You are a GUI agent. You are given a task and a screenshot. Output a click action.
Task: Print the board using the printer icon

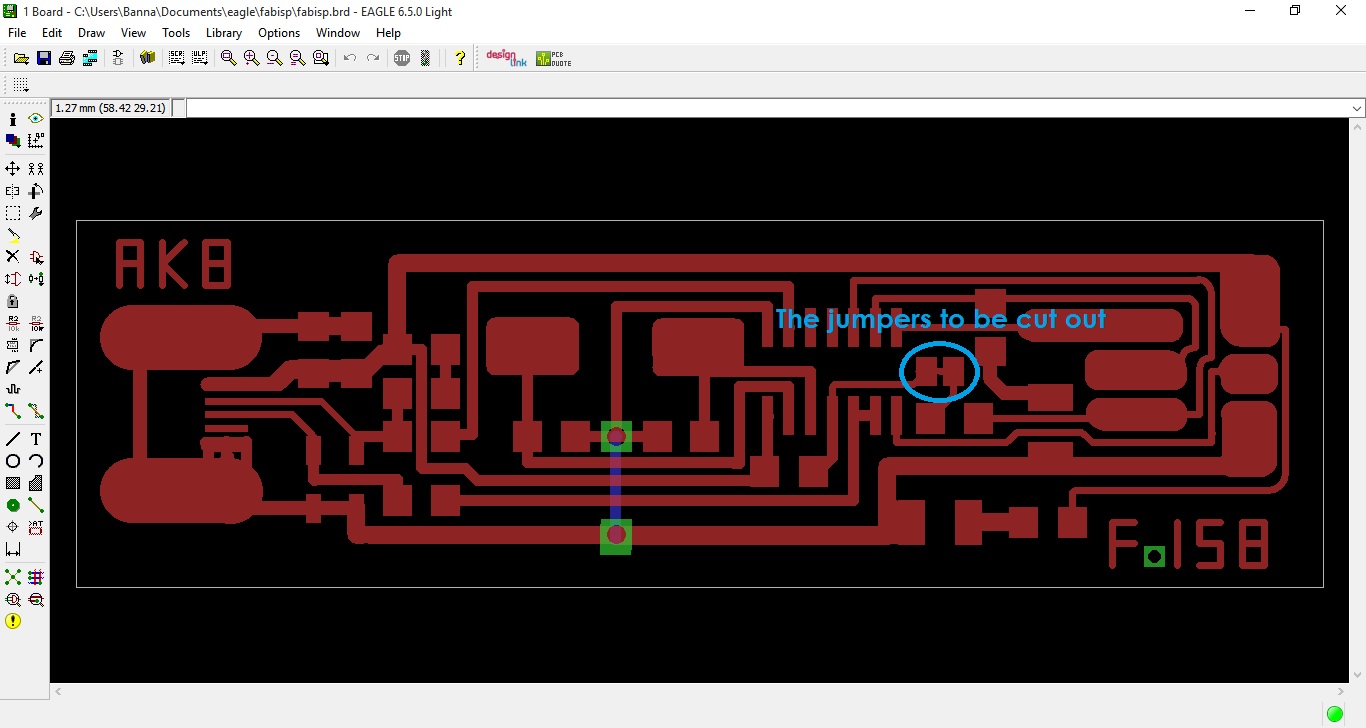pos(67,58)
